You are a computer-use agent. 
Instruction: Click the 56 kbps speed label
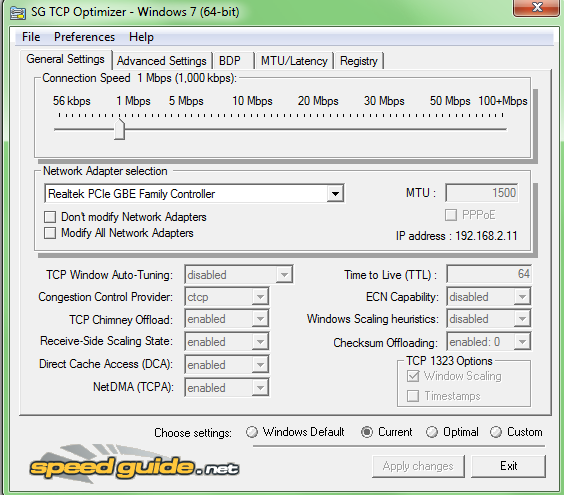[x=72, y=101]
